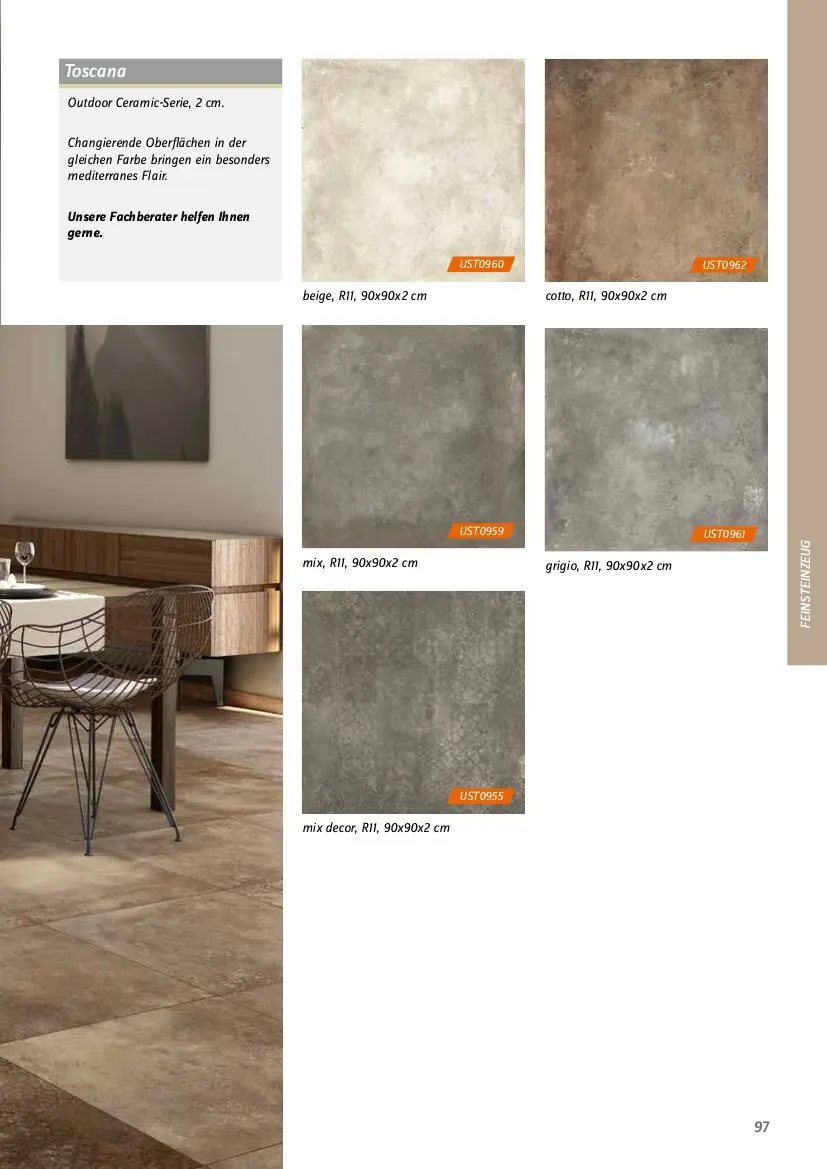Click the 'beige, R11, 90x90x2 cm' caption
The image size is (827, 1169).
[x=365, y=296]
